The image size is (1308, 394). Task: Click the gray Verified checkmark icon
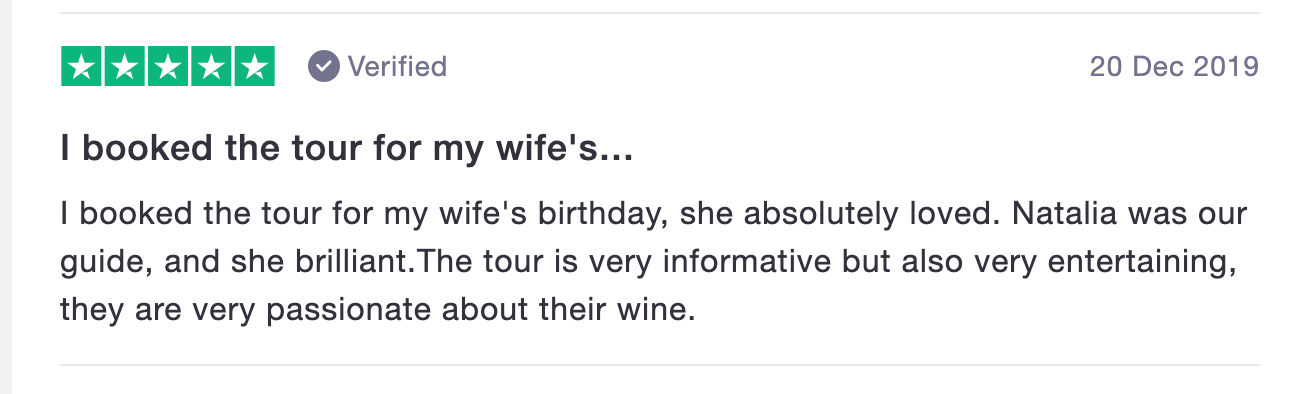click(323, 67)
